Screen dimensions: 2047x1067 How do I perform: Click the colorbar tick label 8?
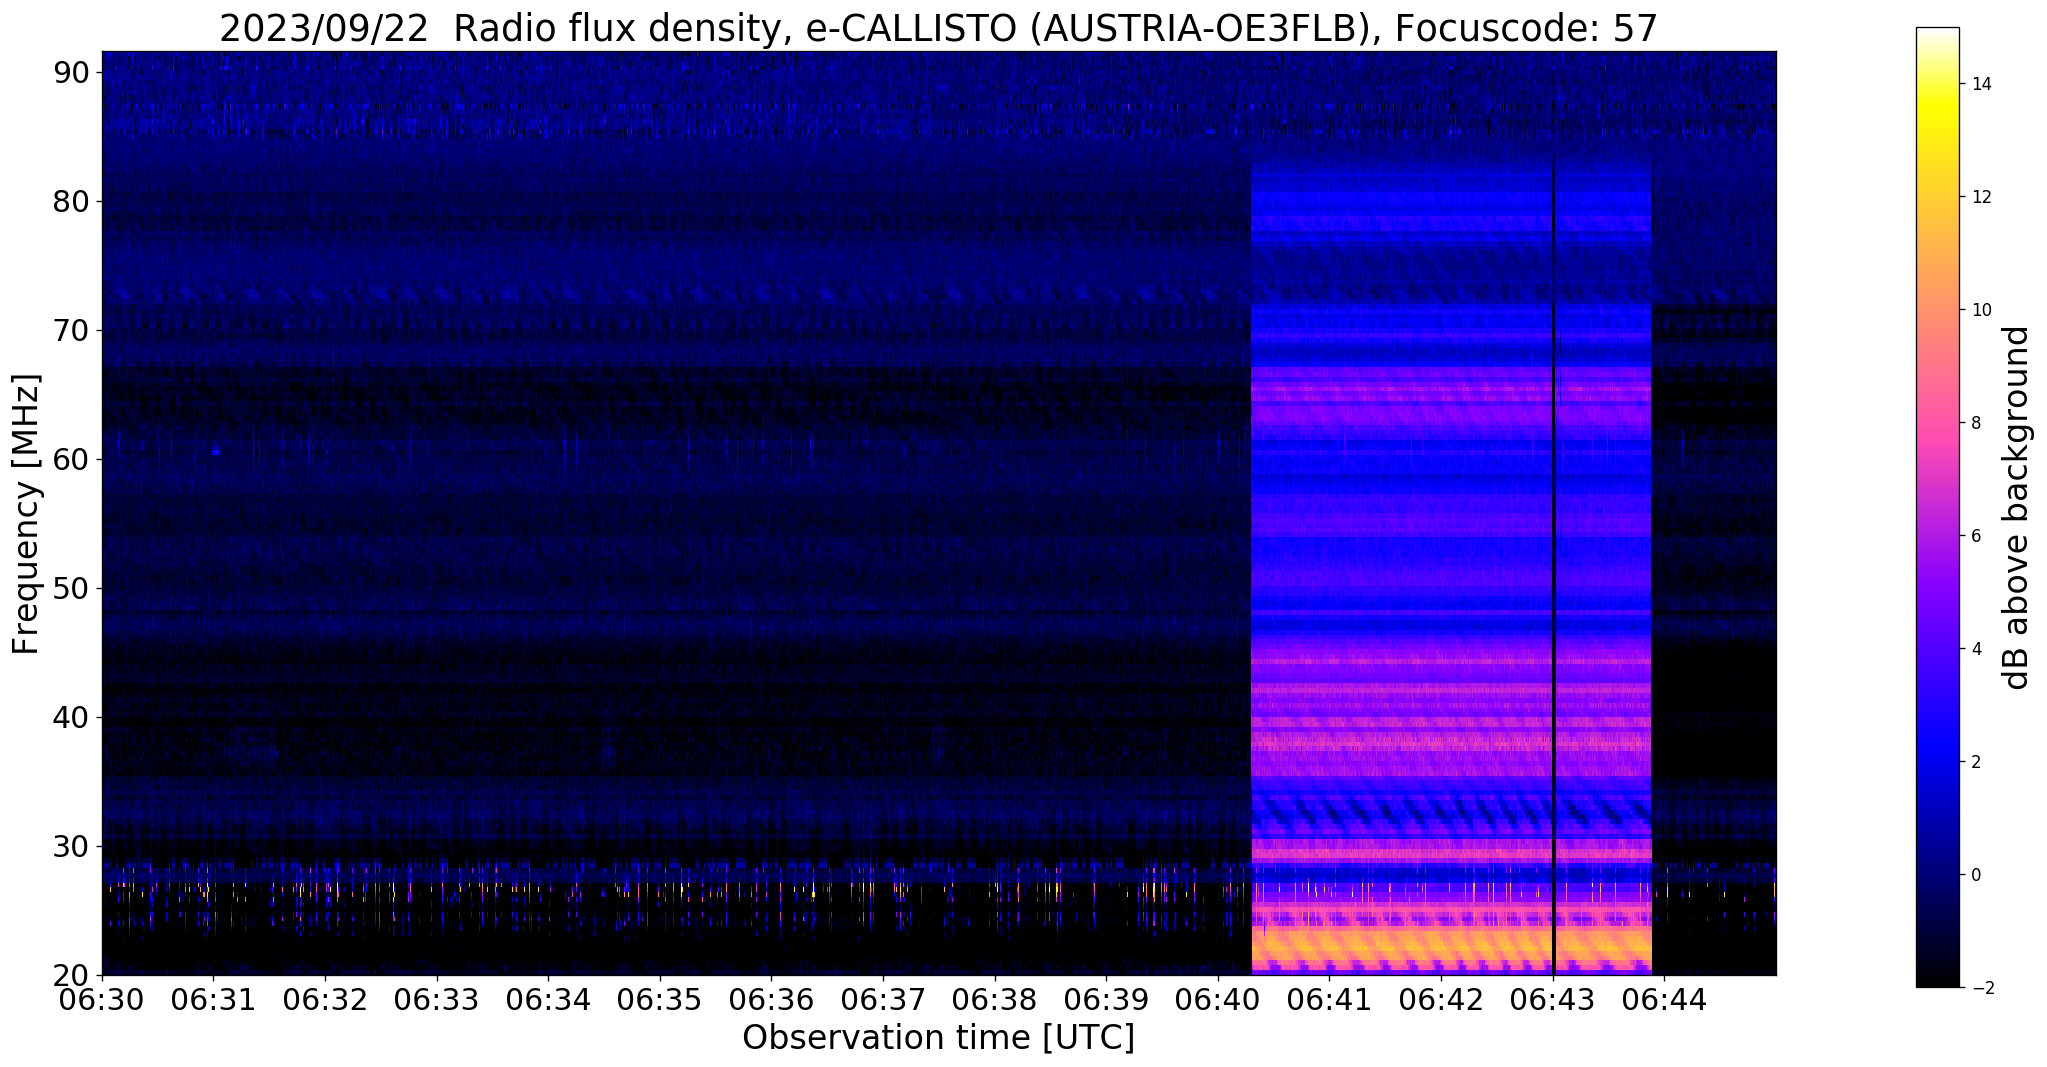[x=1975, y=423]
